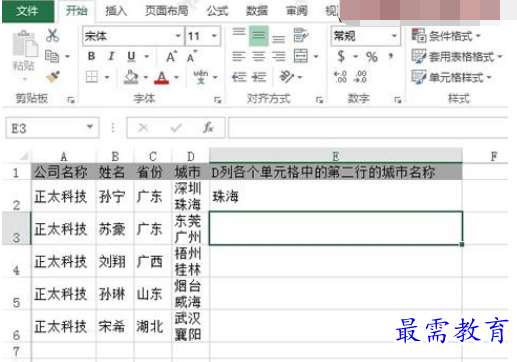
Task: Open number group dialog launcher
Action: coord(398,100)
